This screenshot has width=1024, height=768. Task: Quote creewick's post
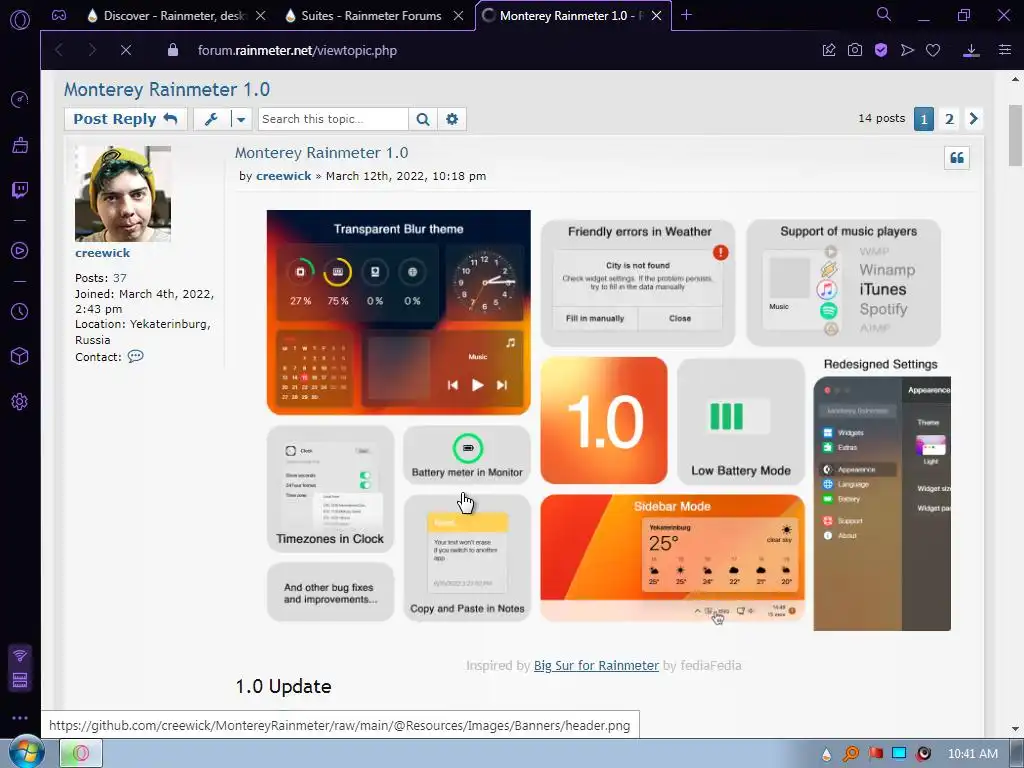[x=957, y=157]
